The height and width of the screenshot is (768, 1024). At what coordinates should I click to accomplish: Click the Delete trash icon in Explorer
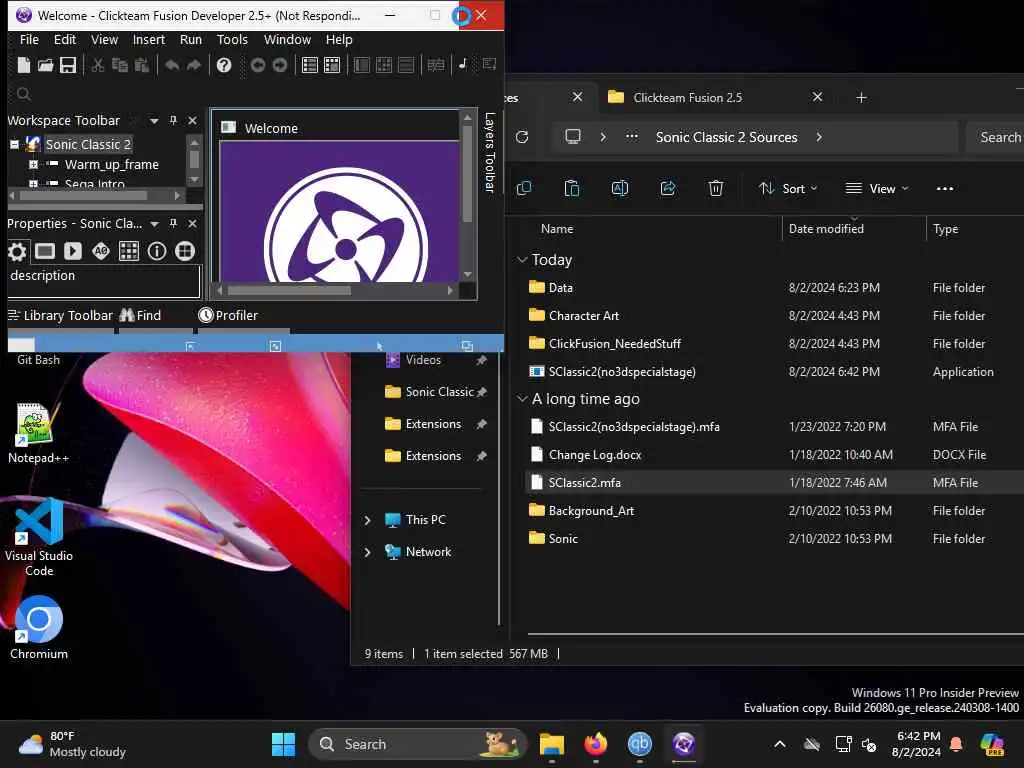tap(716, 189)
